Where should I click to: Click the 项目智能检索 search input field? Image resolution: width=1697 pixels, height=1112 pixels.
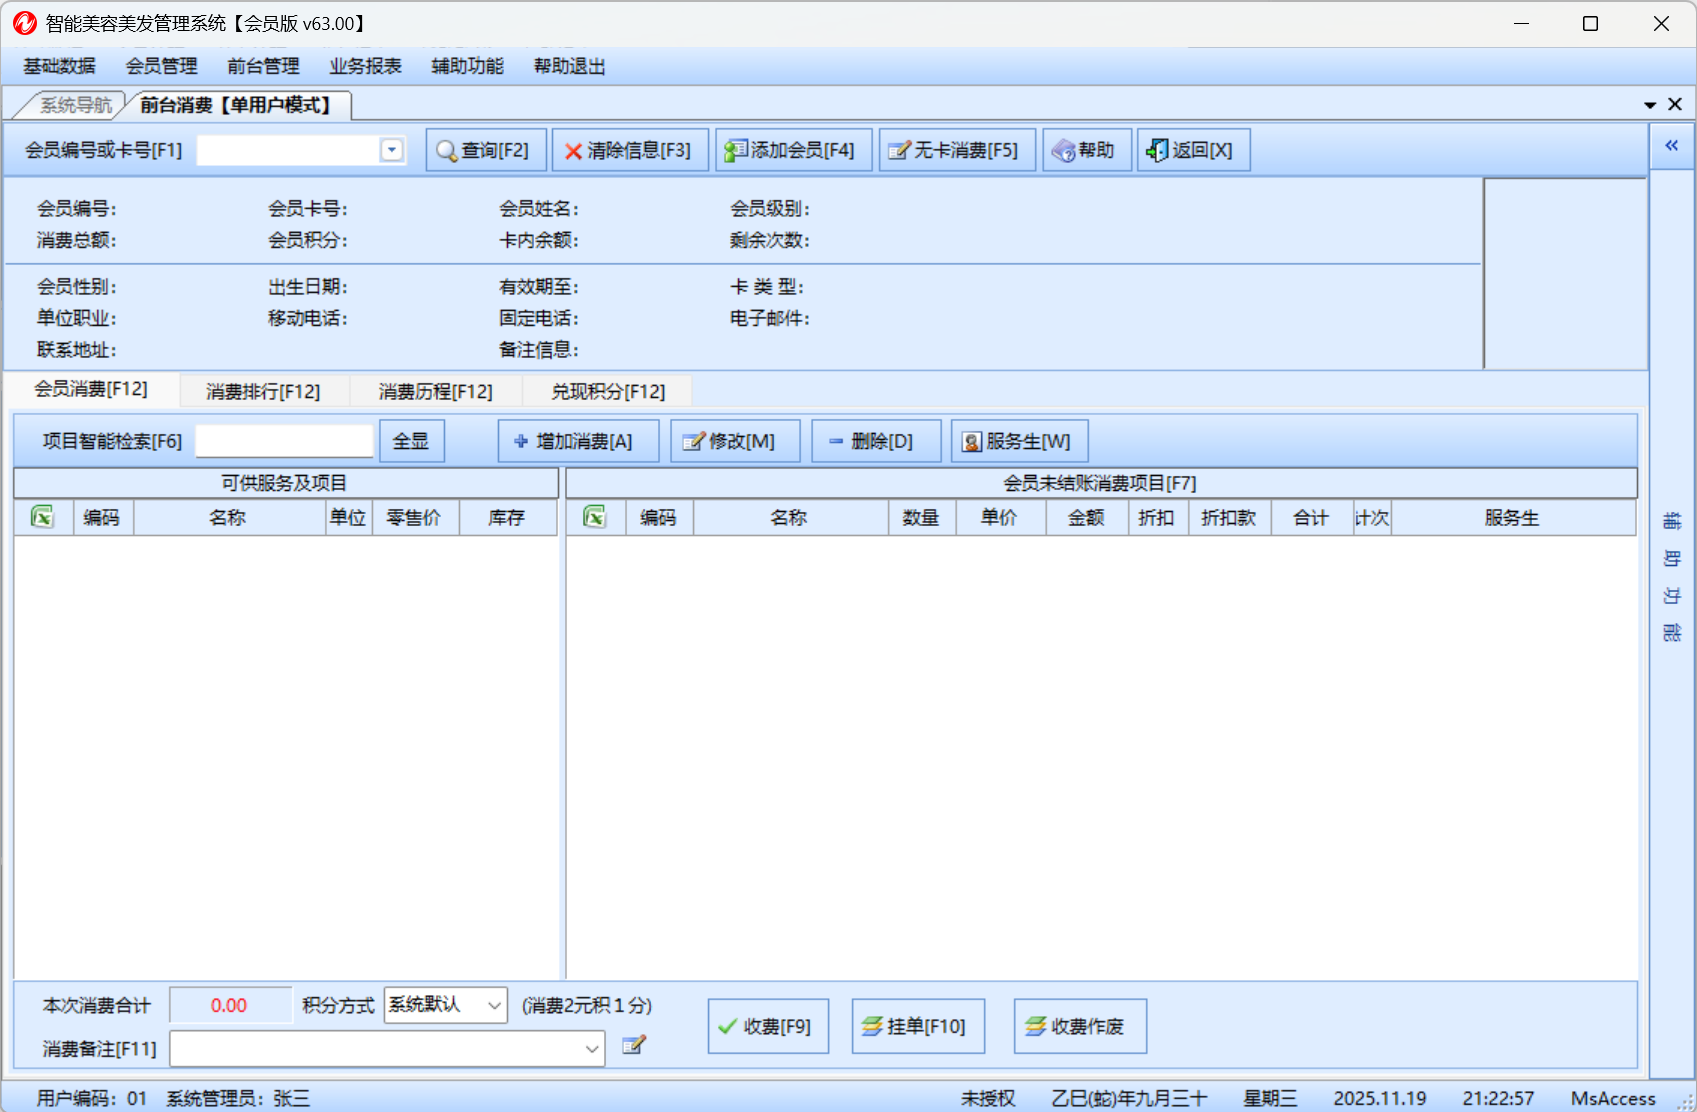click(284, 441)
